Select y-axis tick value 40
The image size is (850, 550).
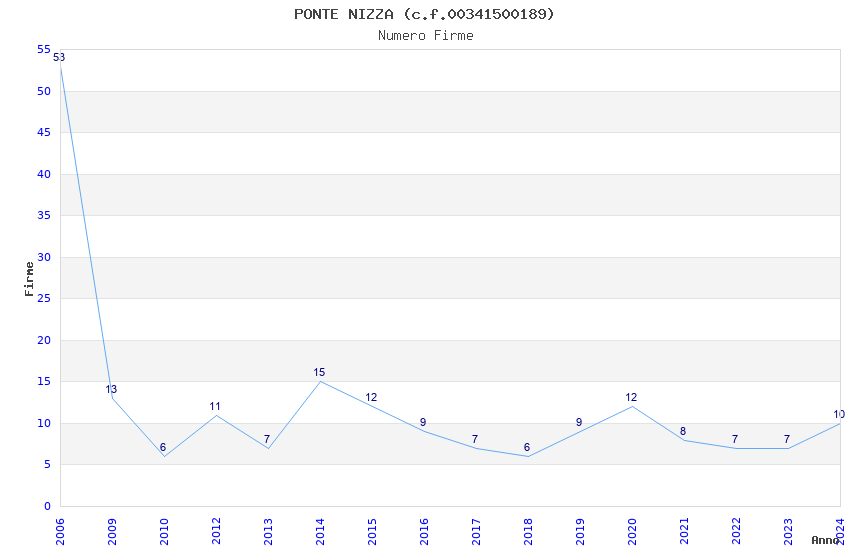coord(44,174)
